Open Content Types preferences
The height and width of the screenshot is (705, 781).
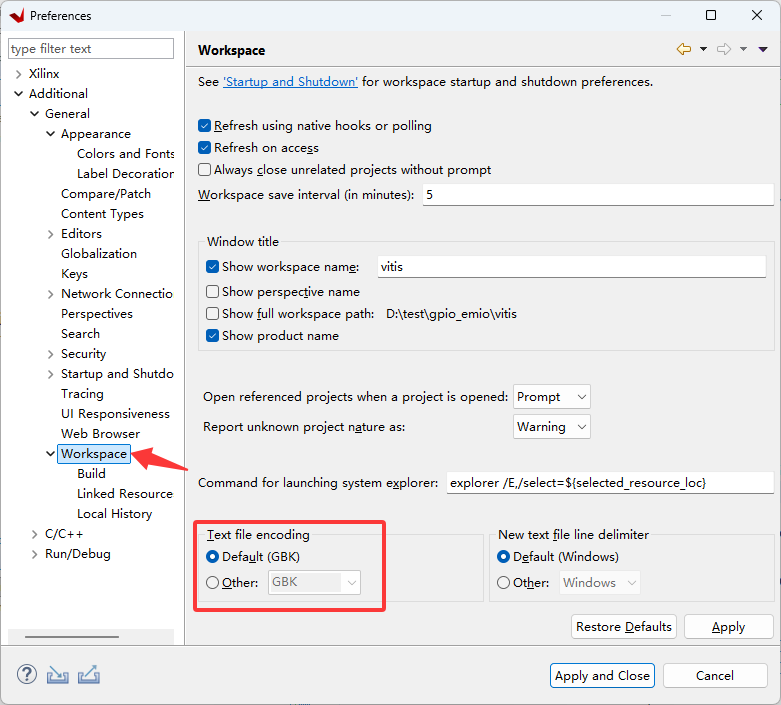[x=102, y=214]
